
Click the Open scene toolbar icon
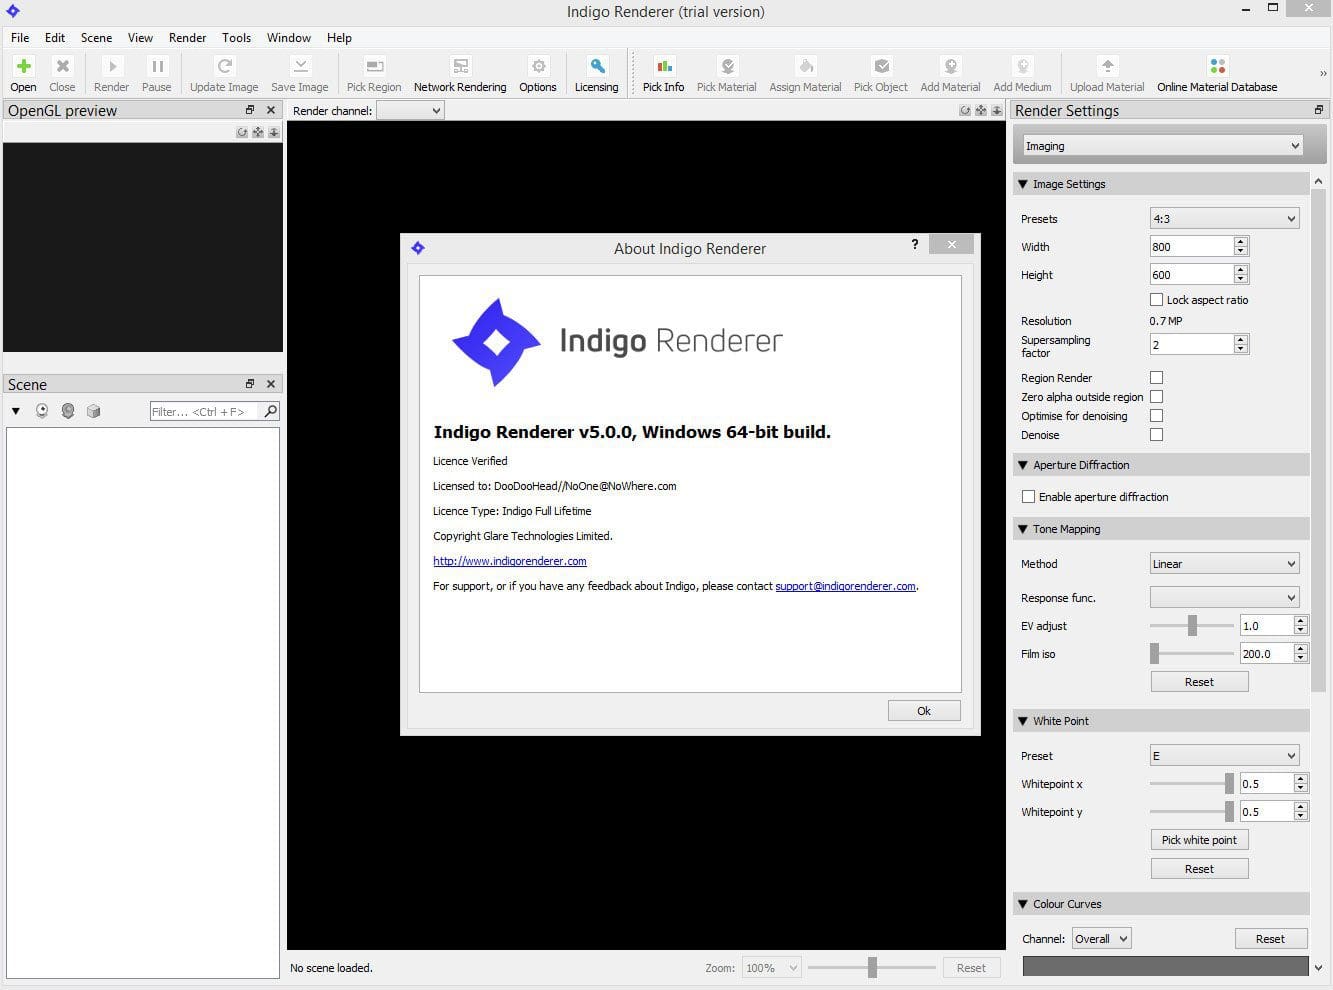(23, 67)
